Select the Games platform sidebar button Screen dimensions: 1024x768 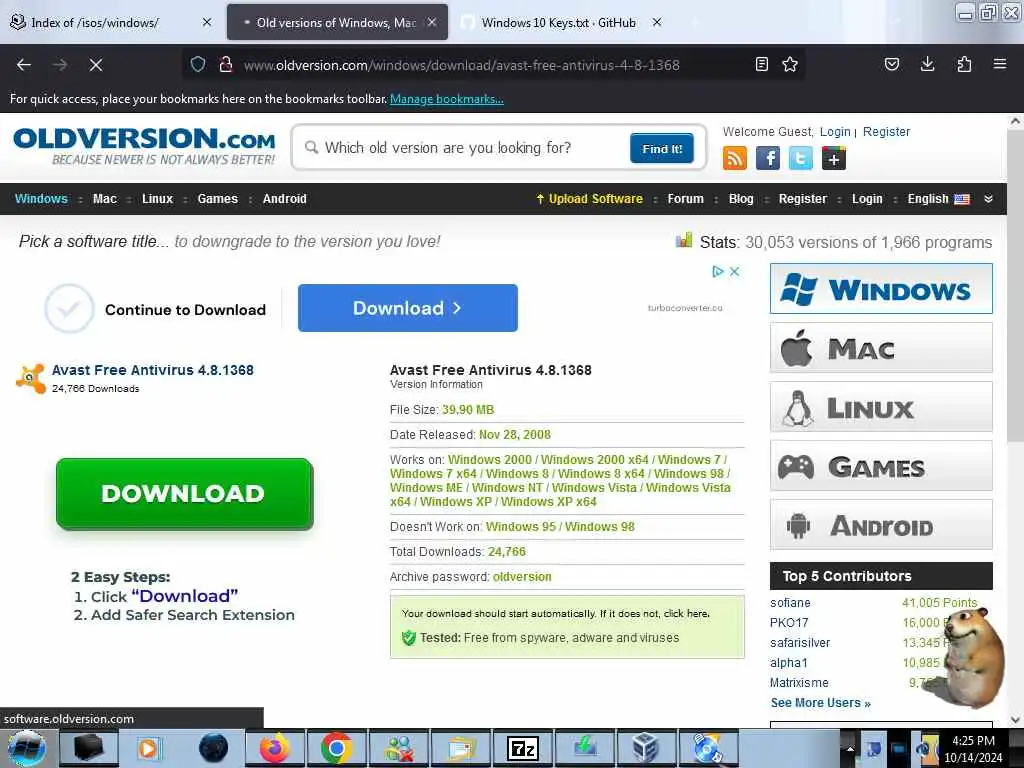click(881, 466)
